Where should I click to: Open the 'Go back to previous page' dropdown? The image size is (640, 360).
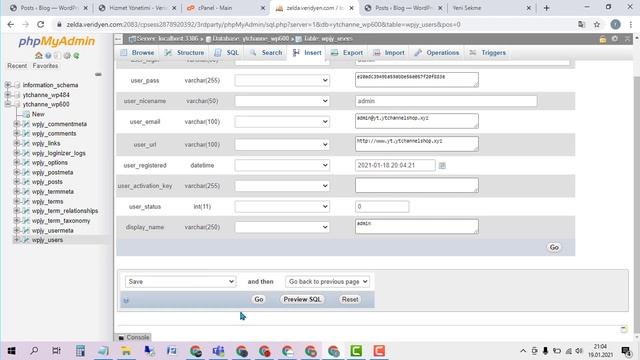click(327, 282)
